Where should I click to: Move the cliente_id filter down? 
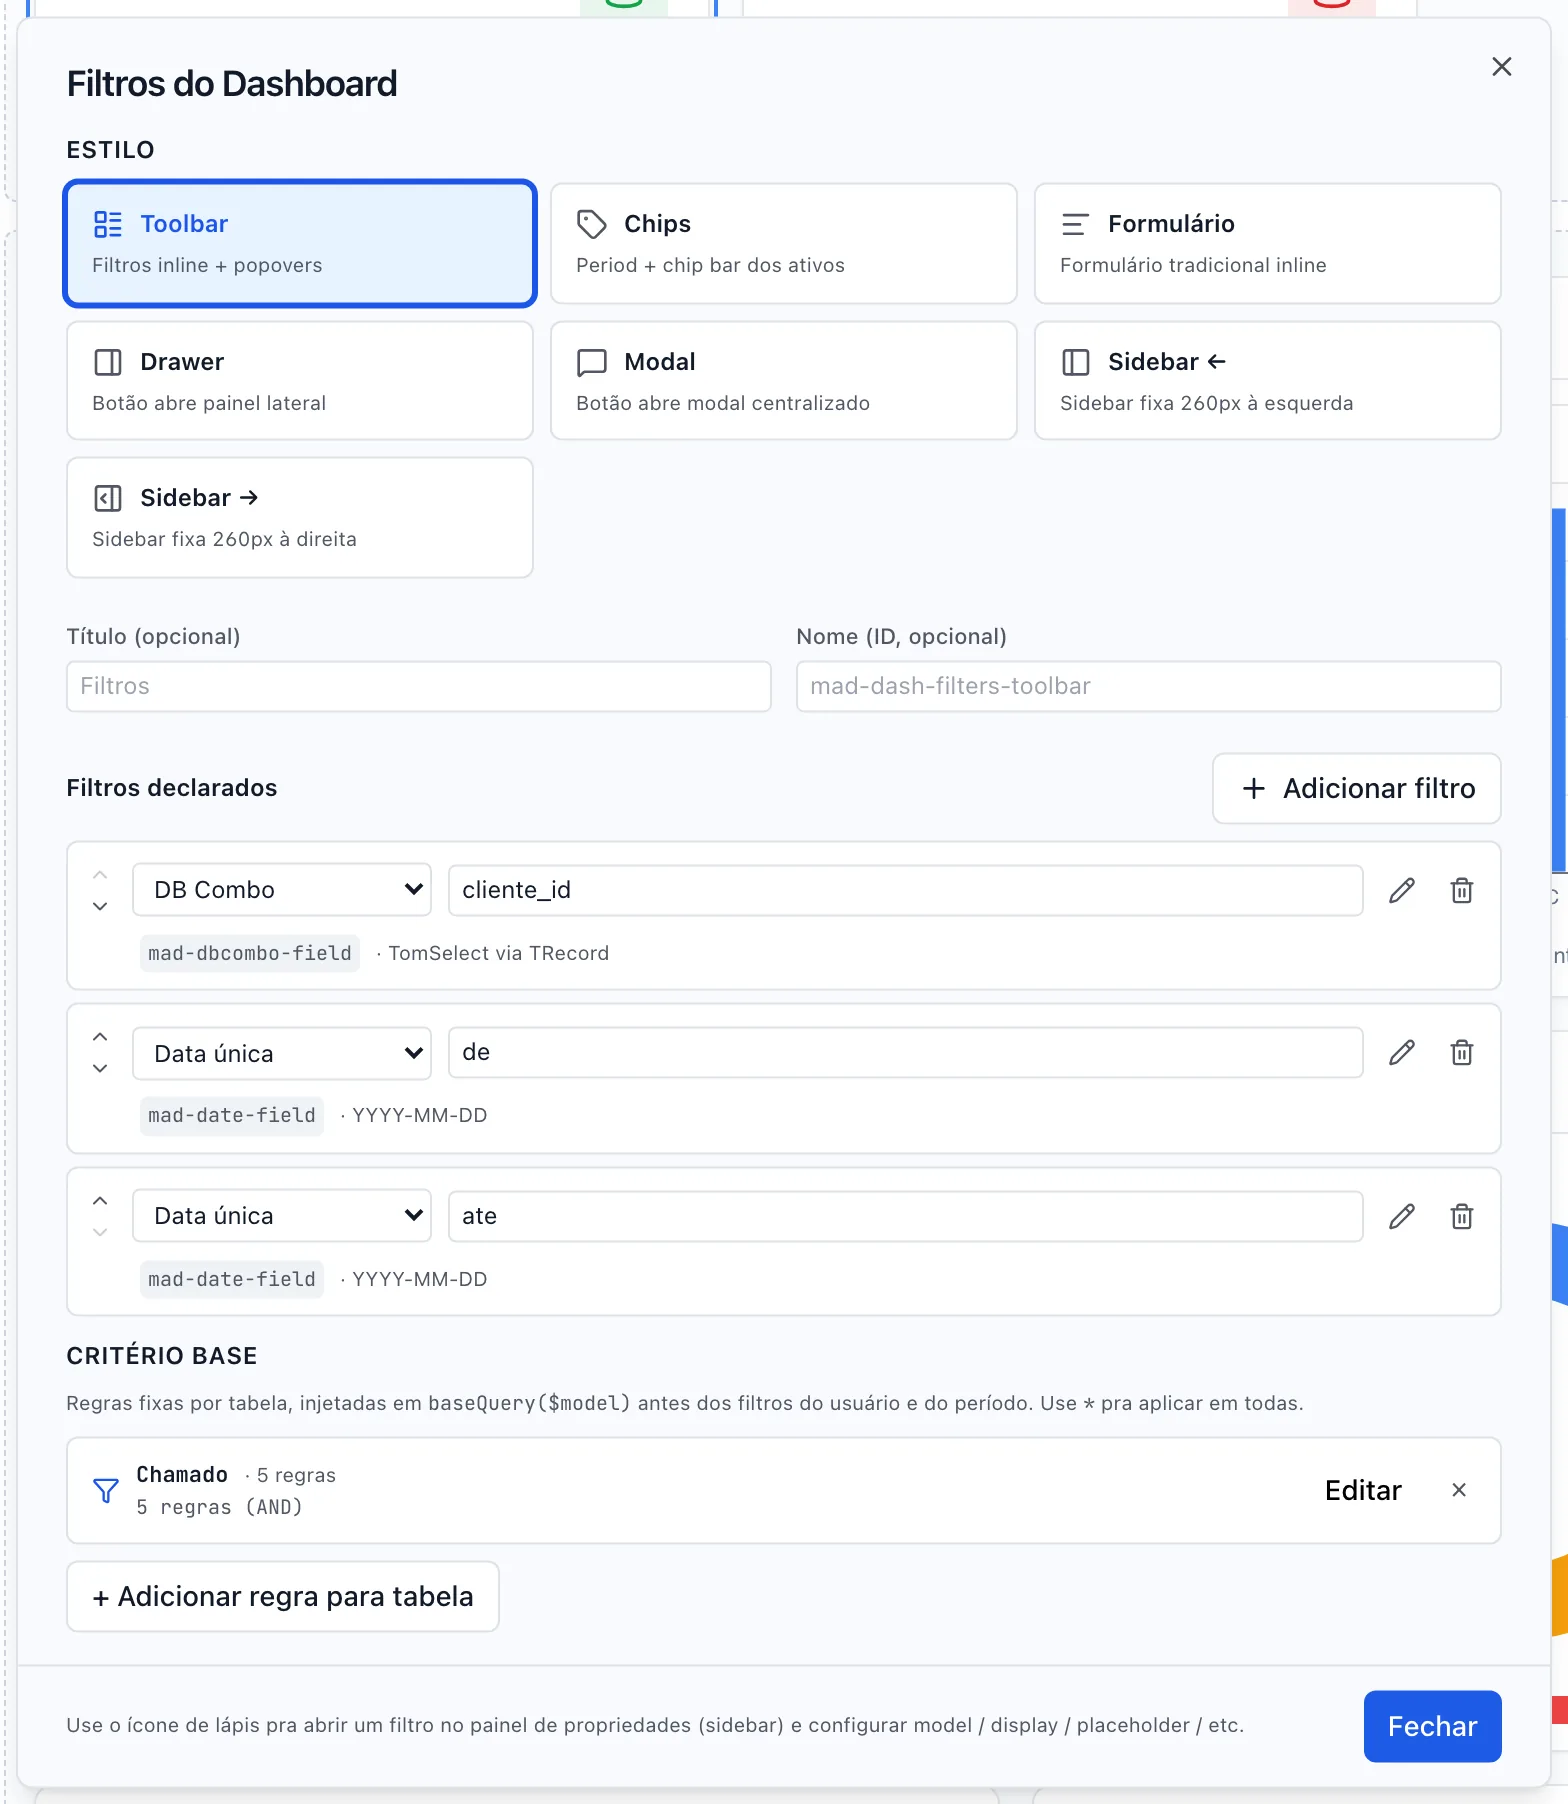click(x=100, y=906)
